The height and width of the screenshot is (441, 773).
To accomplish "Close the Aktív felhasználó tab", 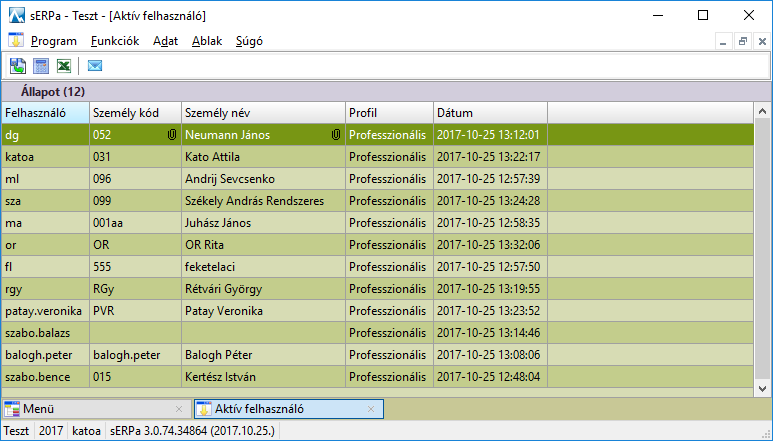I will (371, 409).
